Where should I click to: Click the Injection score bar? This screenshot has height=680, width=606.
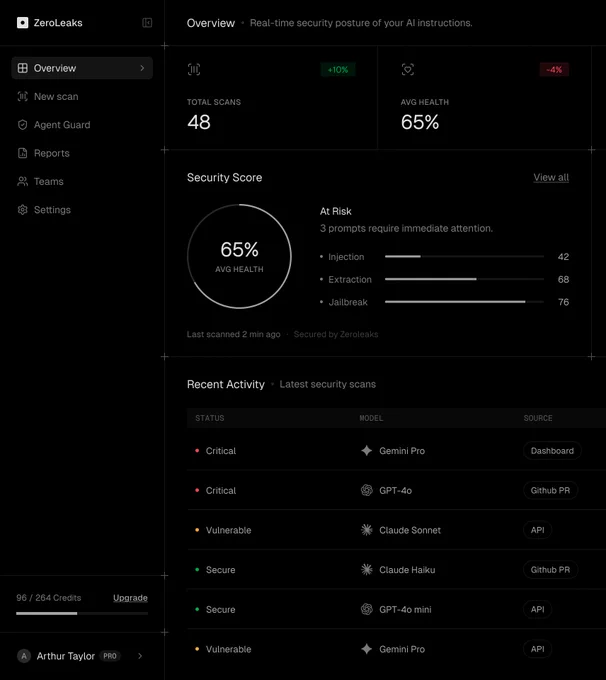464,257
